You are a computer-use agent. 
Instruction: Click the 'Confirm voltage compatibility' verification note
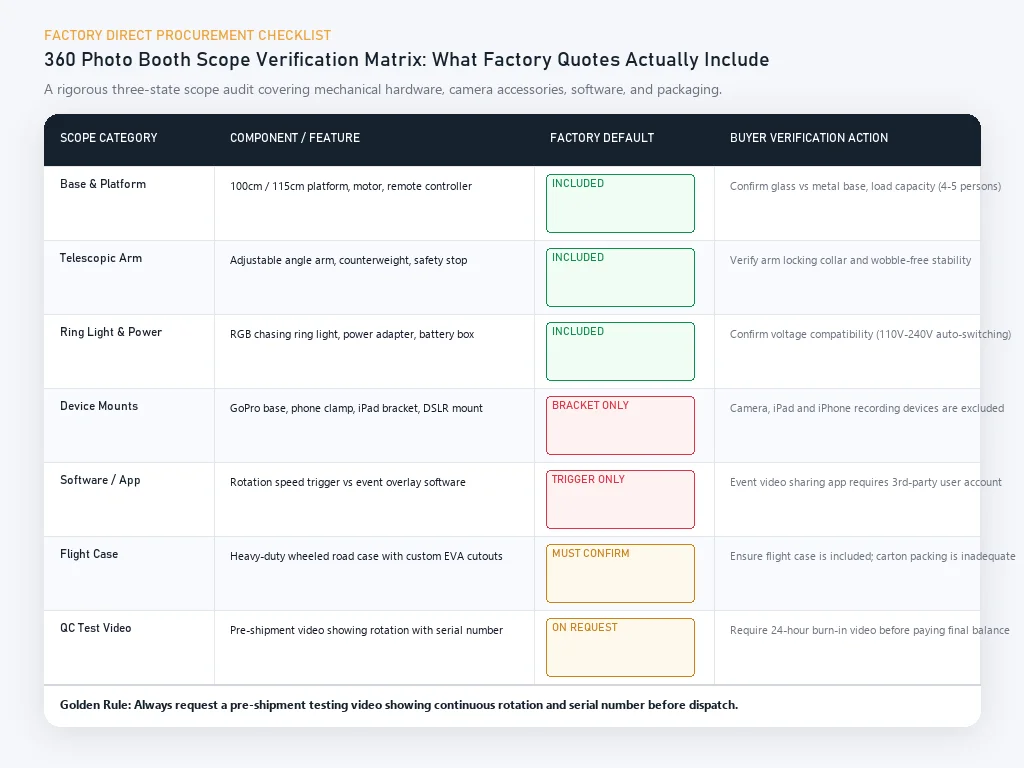tap(871, 334)
